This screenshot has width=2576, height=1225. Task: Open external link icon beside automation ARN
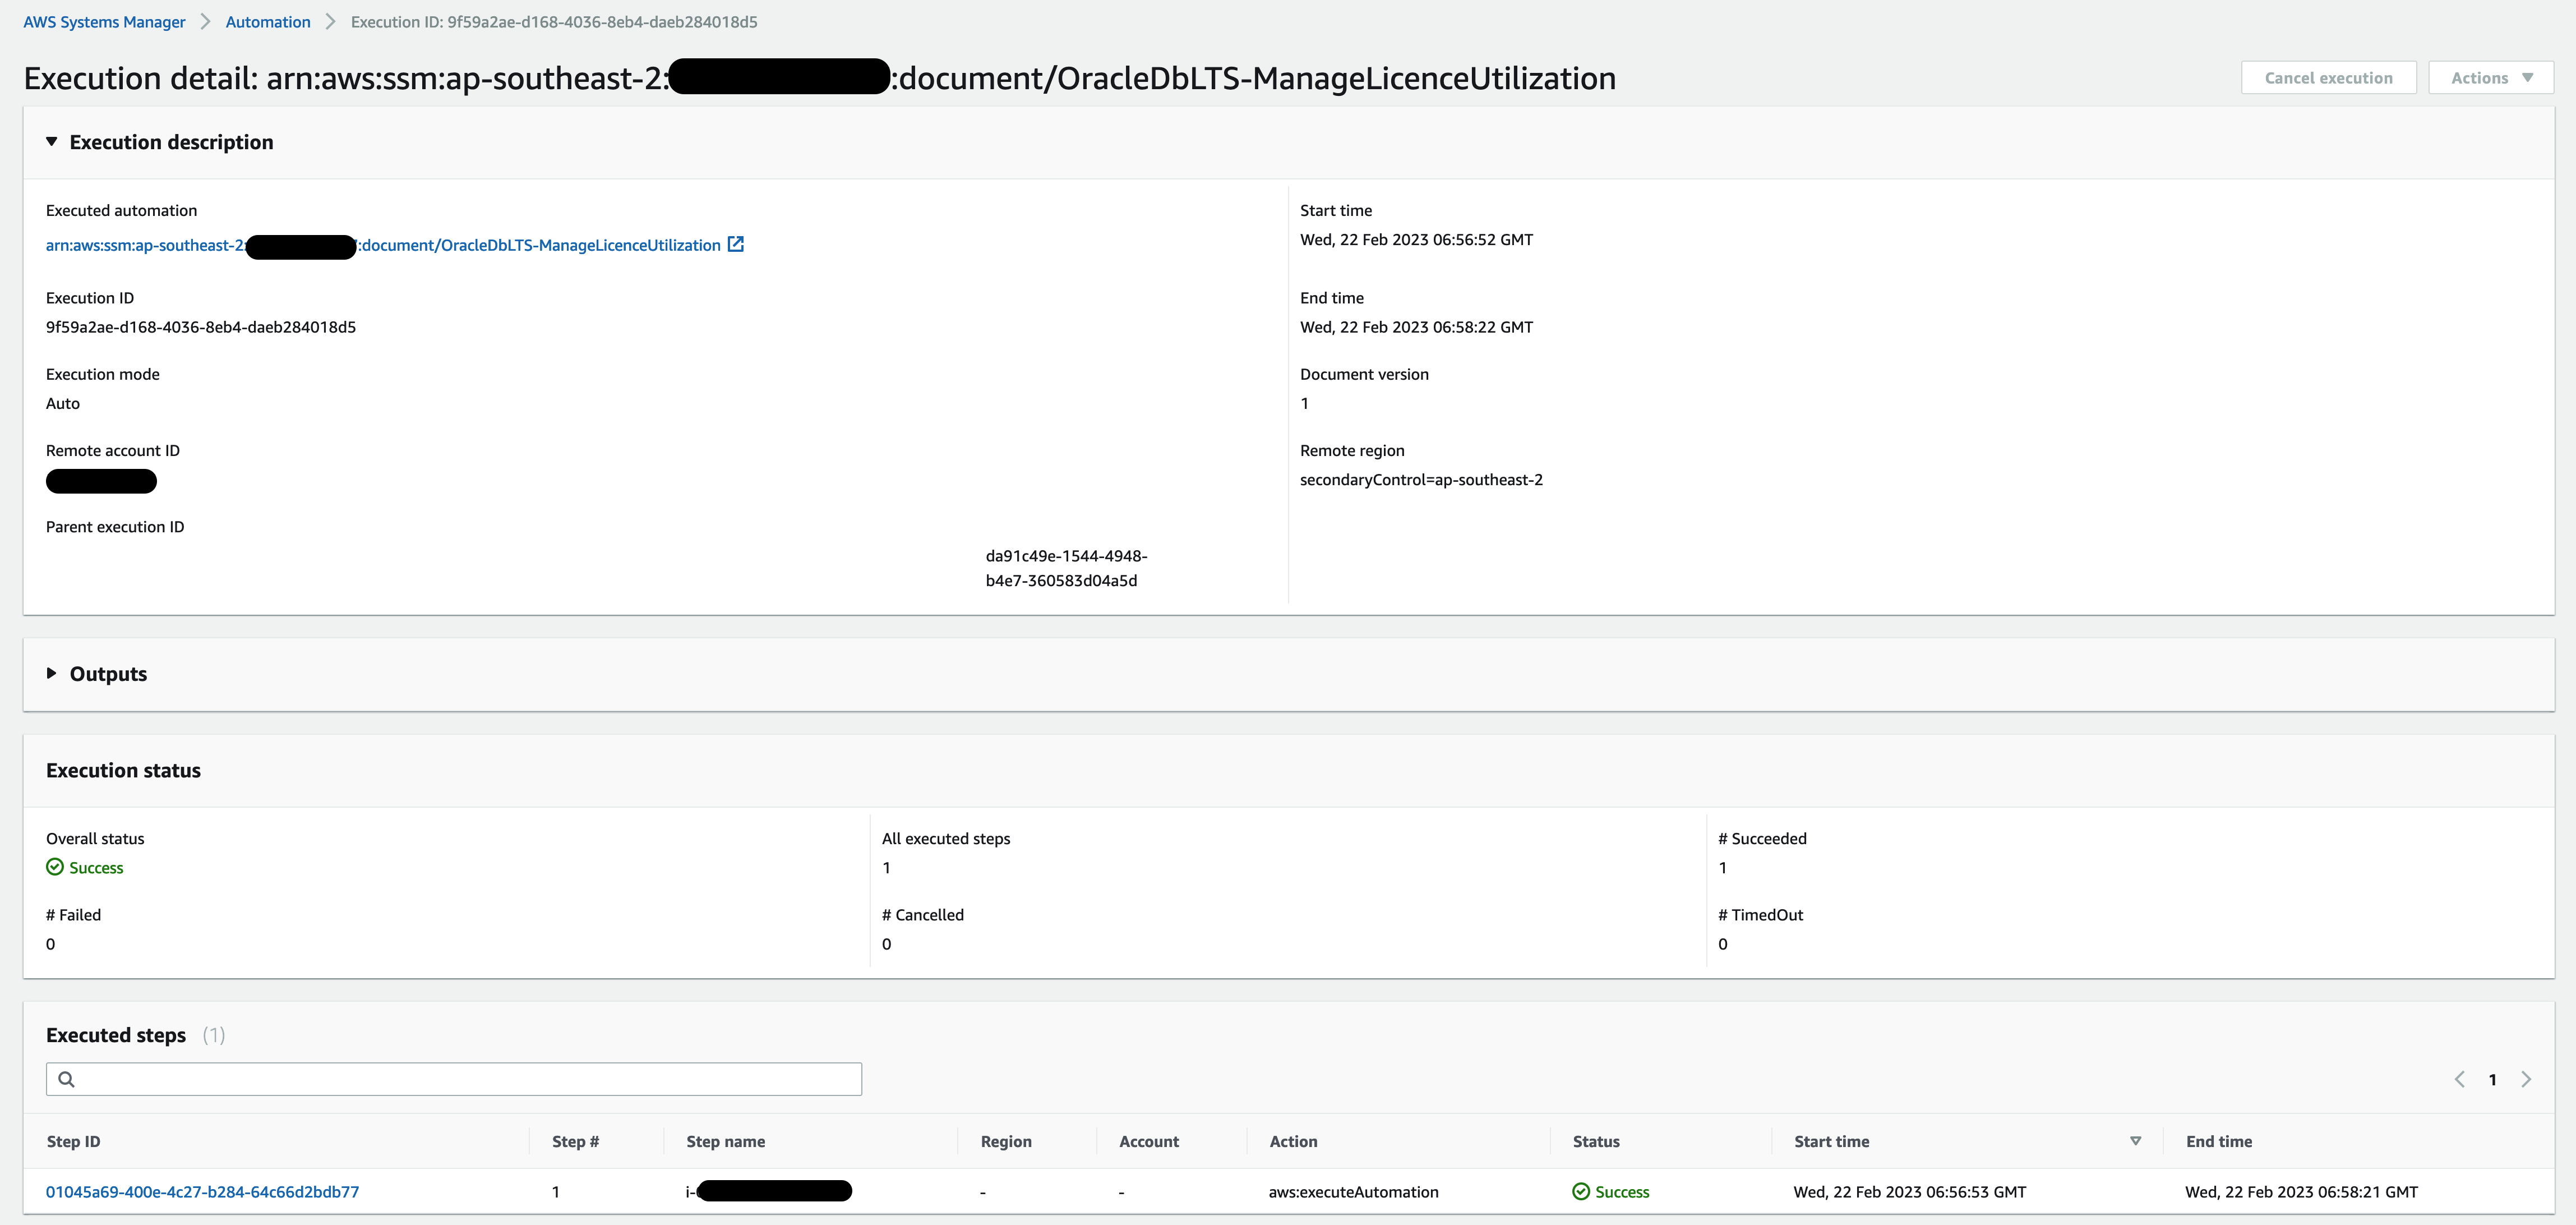(735, 244)
